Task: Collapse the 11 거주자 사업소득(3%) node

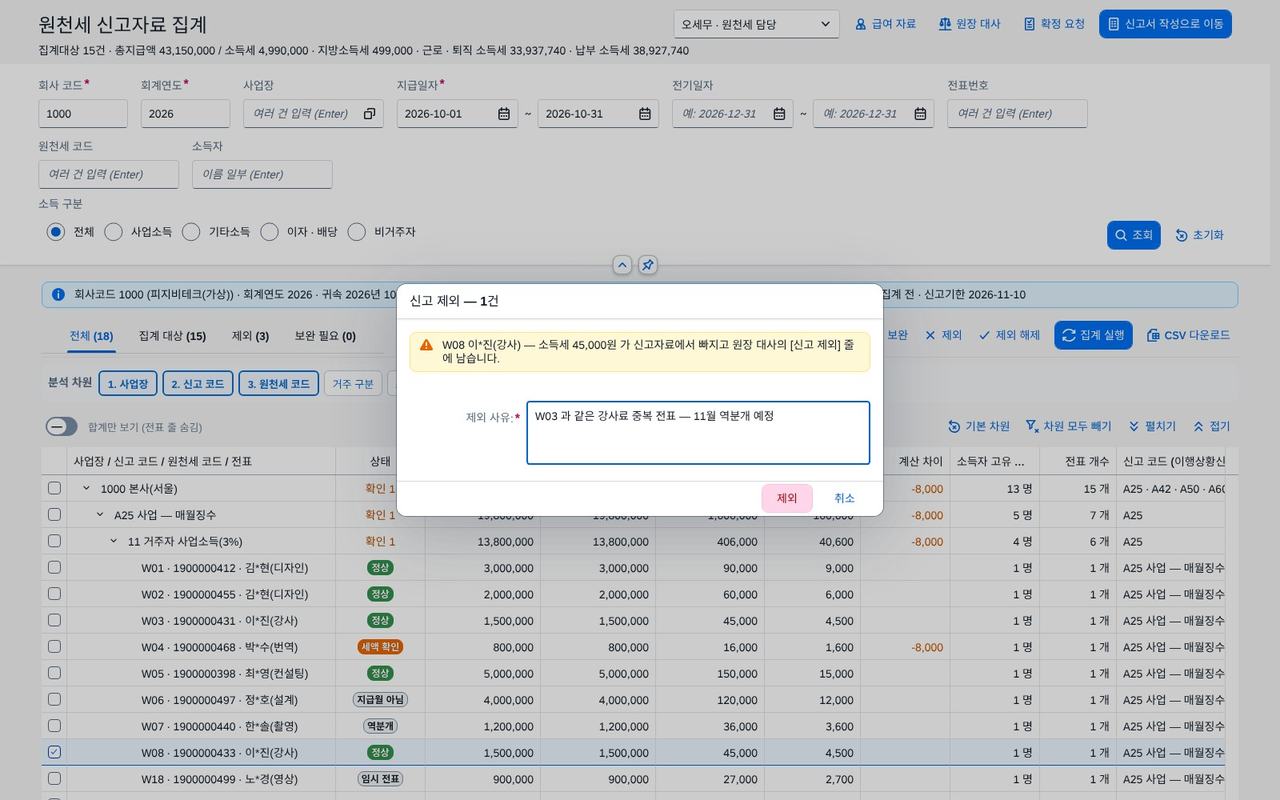Action: tap(113, 541)
